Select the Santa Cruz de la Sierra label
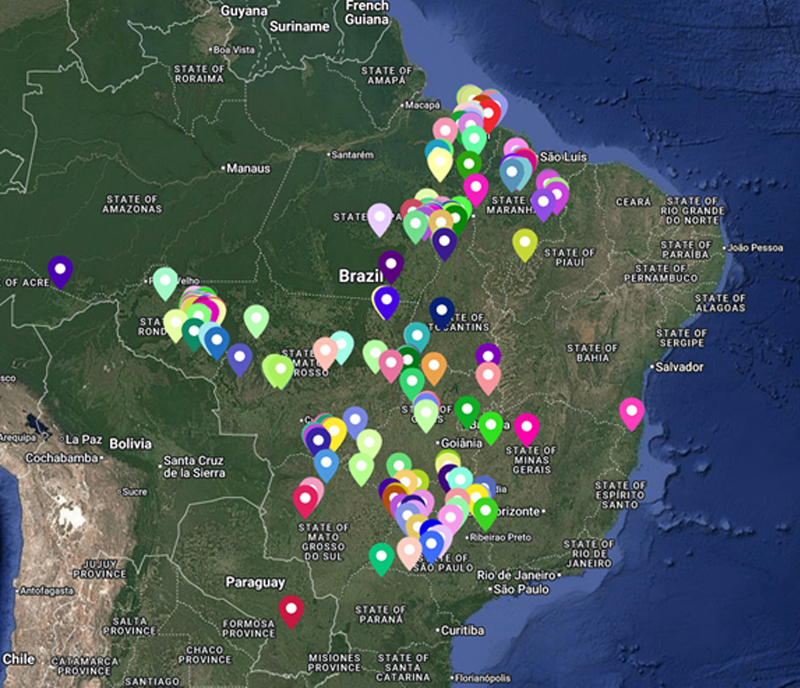Image resolution: width=800 pixels, height=688 pixels. pos(195,467)
